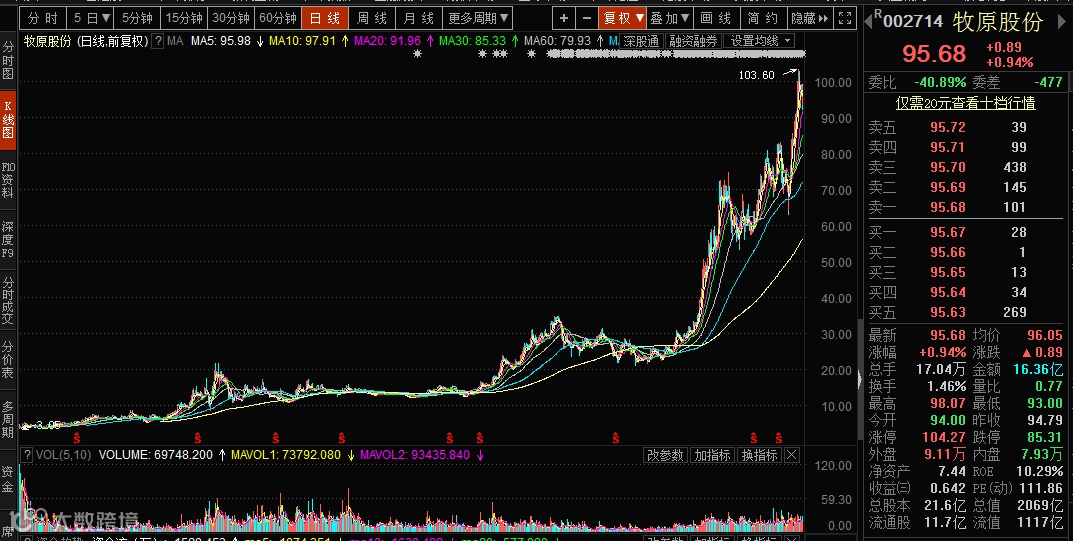Click 加指标 in the VOL panel

(x=712, y=455)
